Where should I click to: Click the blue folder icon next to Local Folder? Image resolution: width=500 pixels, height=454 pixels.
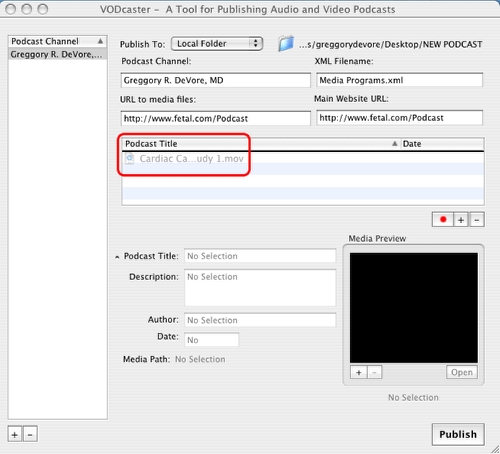[286, 44]
